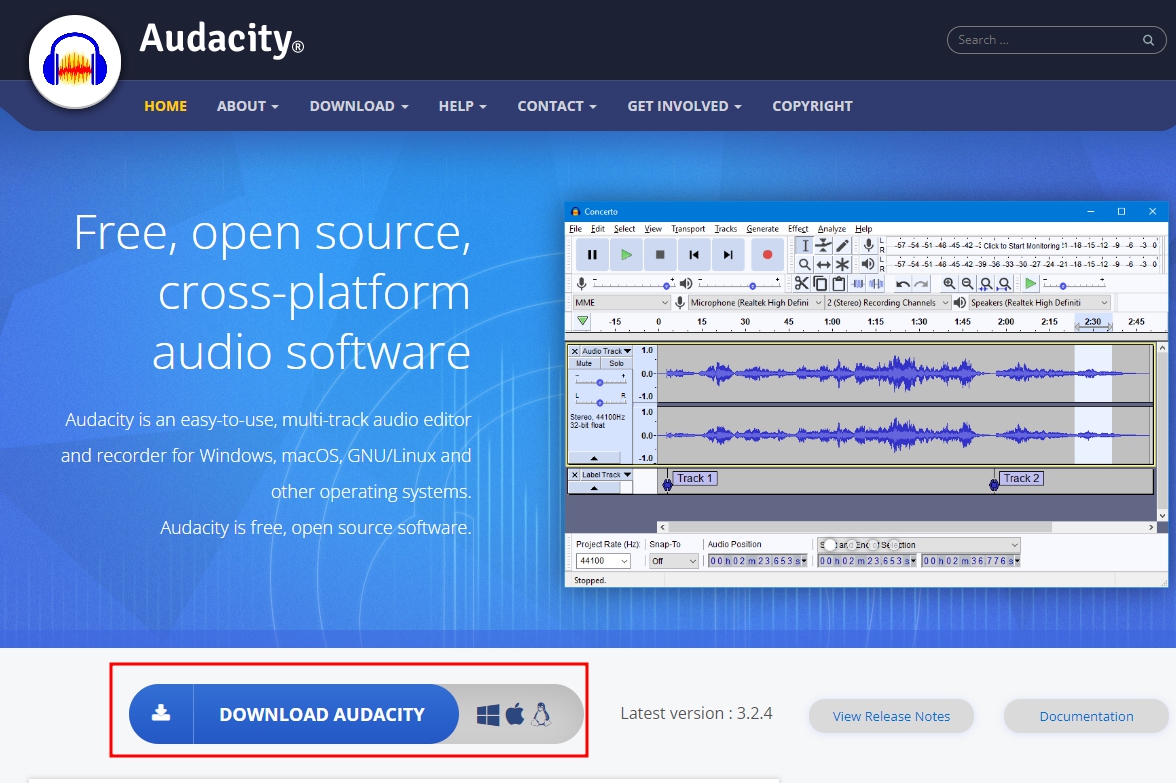Solo the Audio Track
The width and height of the screenshot is (1176, 783).
tap(616, 363)
